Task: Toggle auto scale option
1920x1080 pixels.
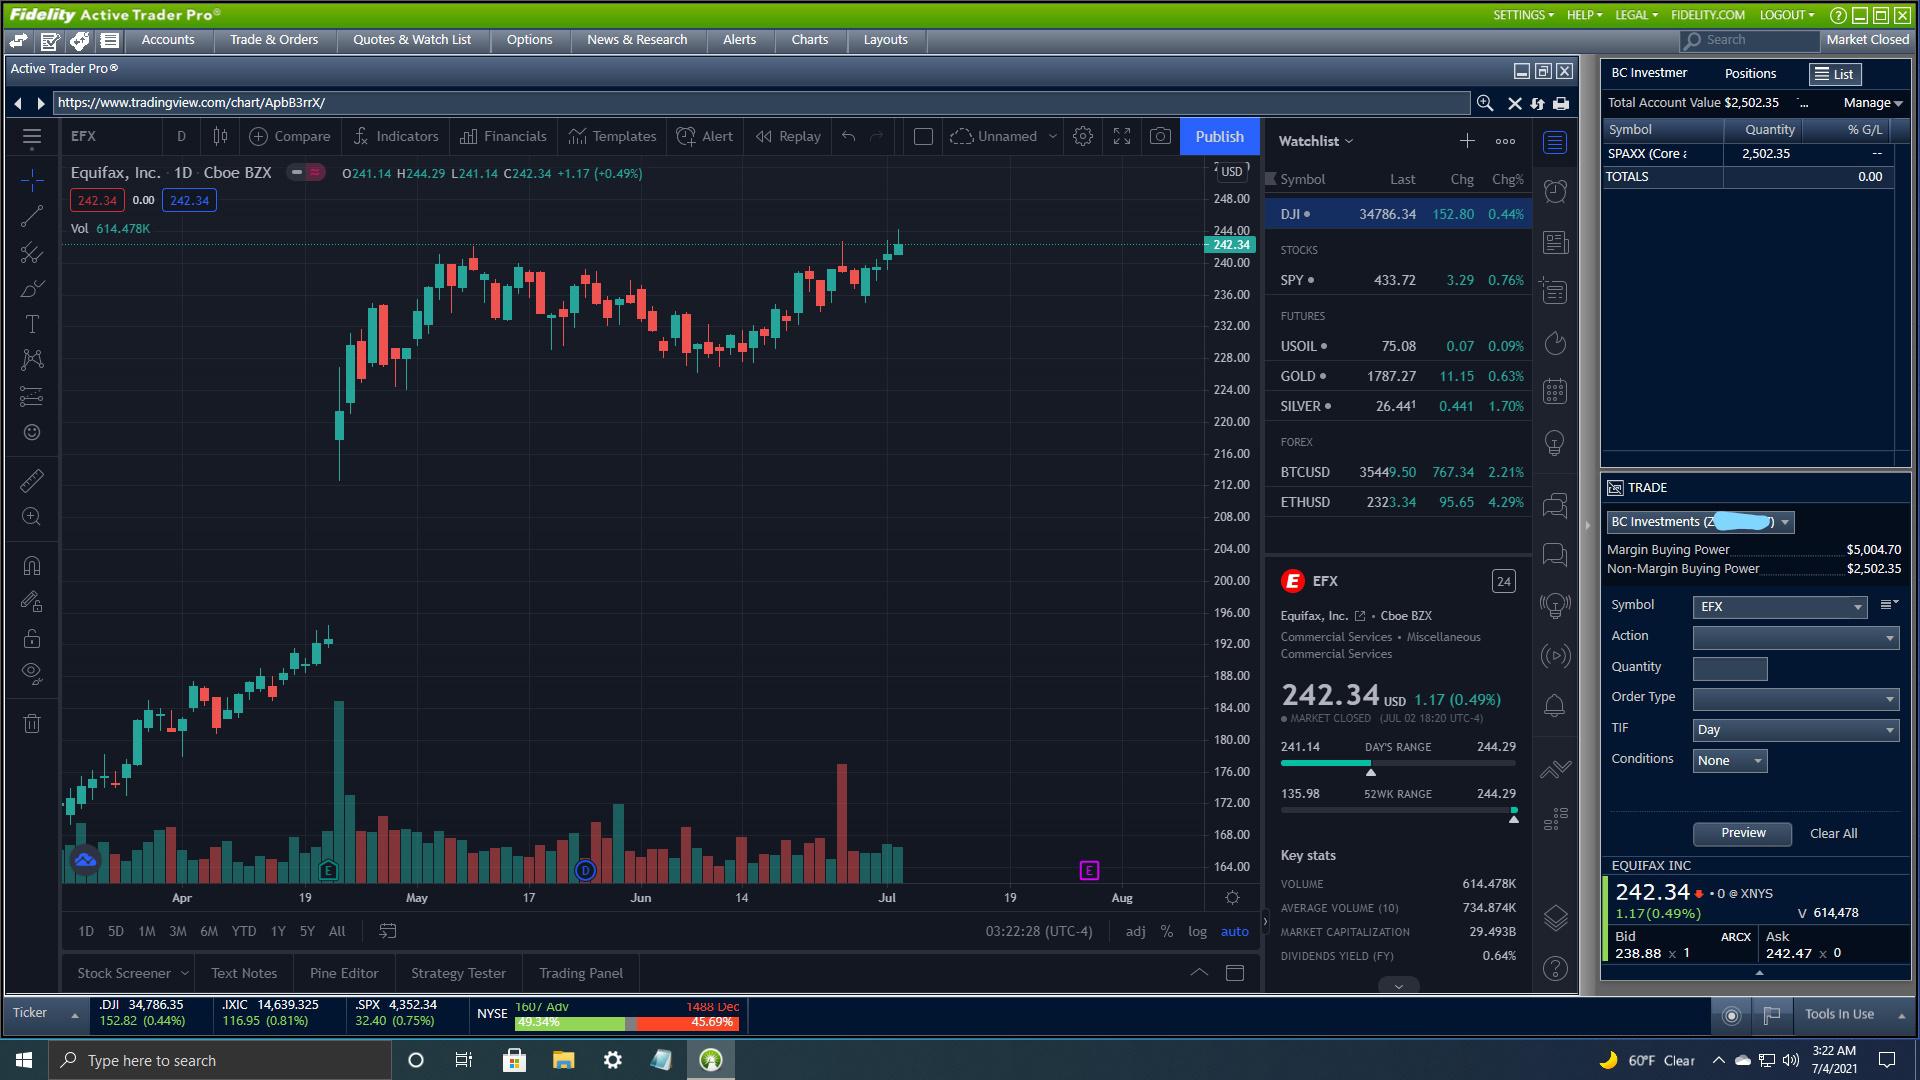Action: [1234, 931]
